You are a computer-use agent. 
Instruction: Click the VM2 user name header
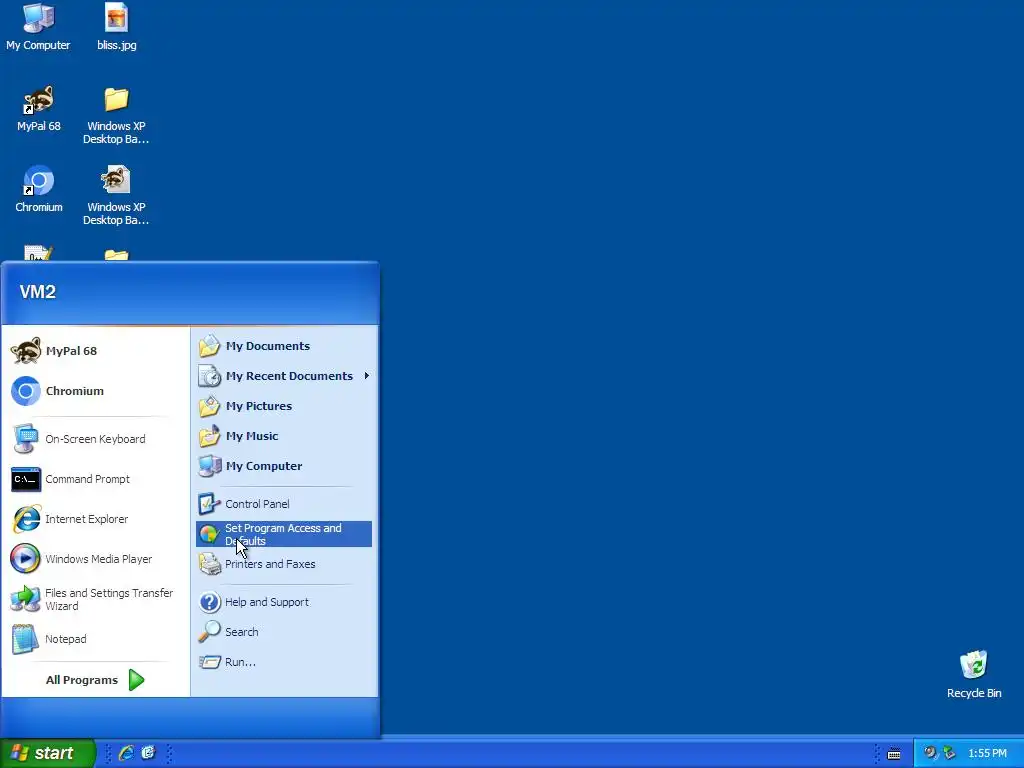[x=38, y=291]
